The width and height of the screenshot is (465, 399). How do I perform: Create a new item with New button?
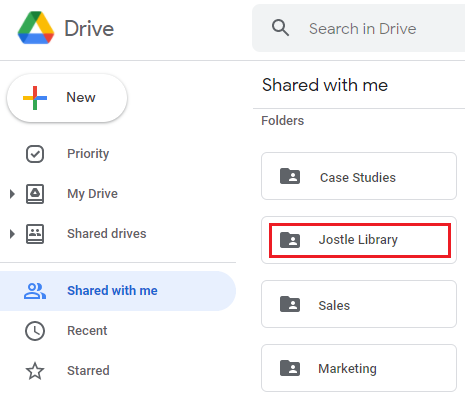click(67, 98)
